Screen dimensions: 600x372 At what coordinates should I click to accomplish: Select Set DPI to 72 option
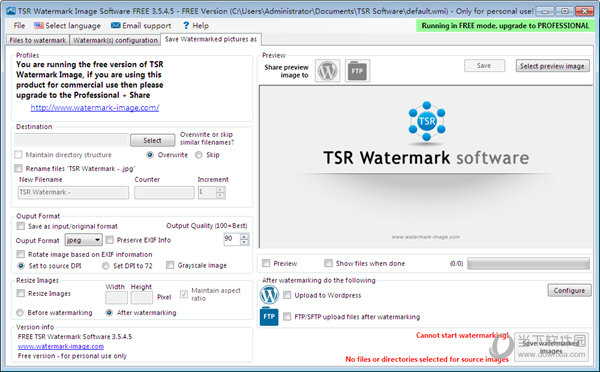point(106,266)
